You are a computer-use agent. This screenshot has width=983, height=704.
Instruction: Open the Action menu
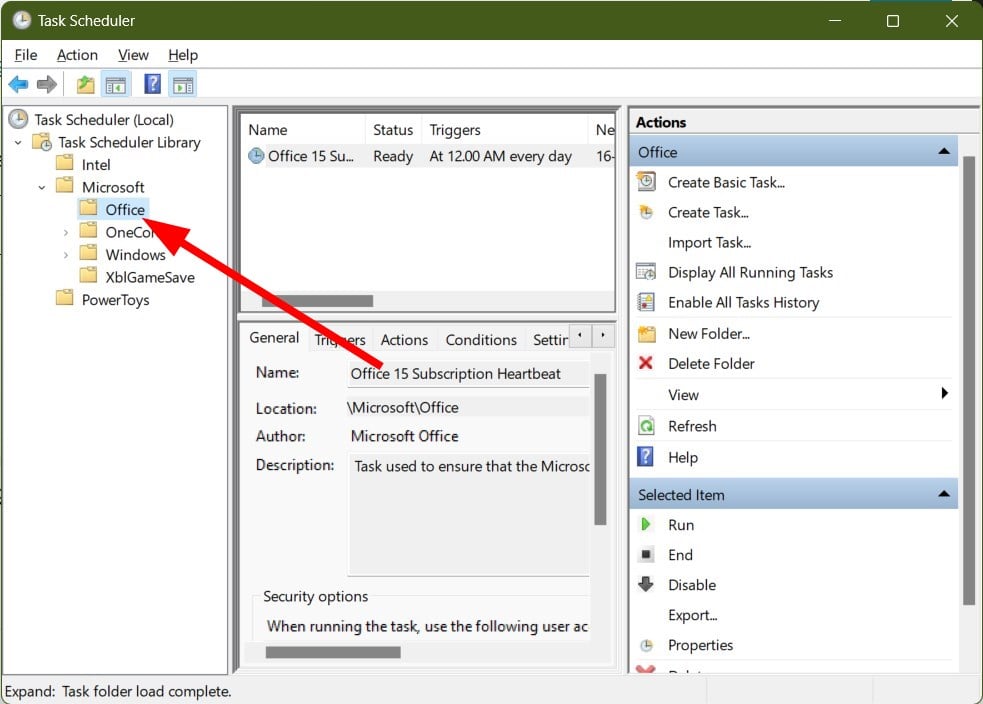click(x=77, y=55)
